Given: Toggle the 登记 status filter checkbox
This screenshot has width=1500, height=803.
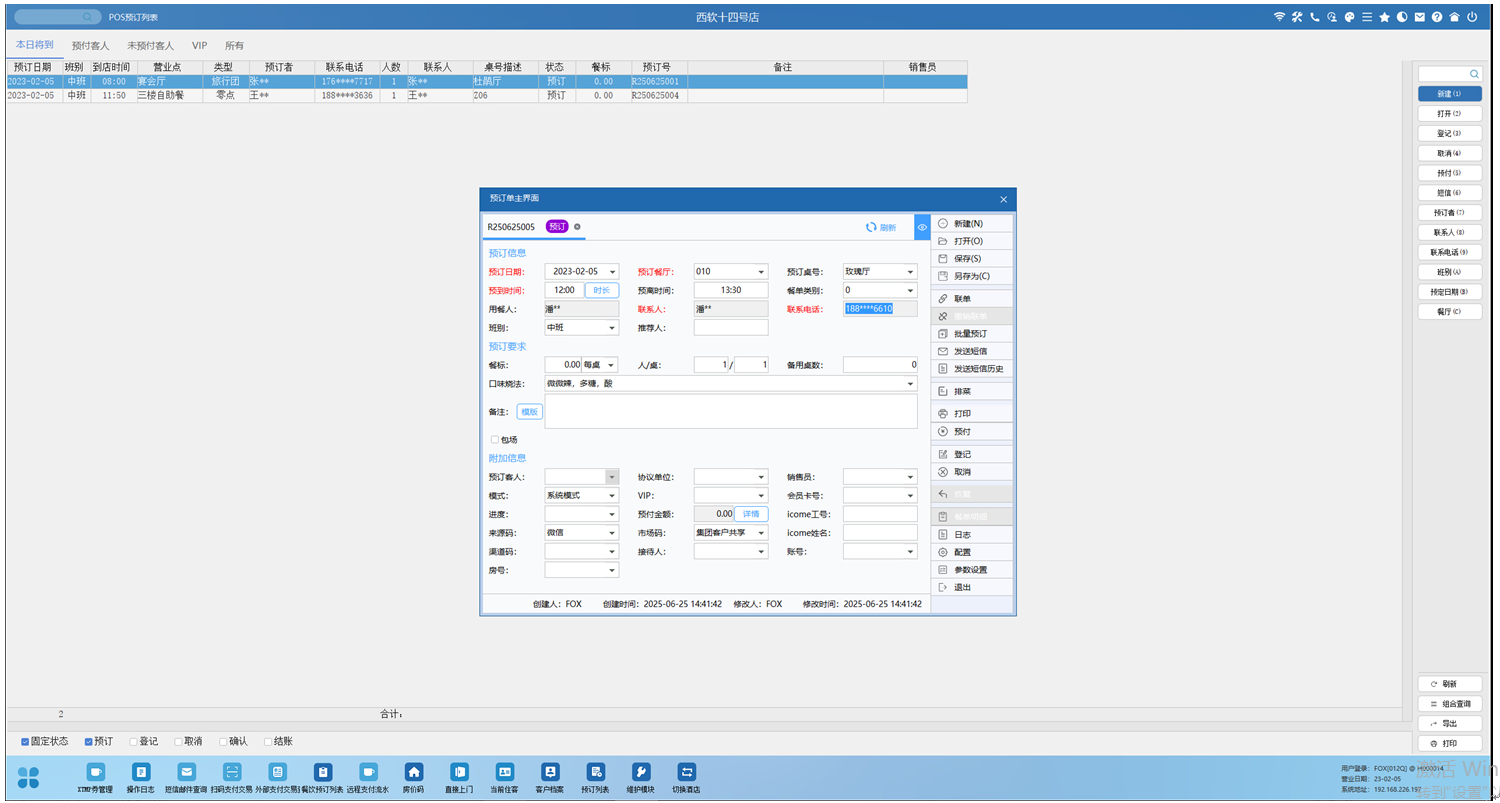Looking at the screenshot, I should coord(134,742).
